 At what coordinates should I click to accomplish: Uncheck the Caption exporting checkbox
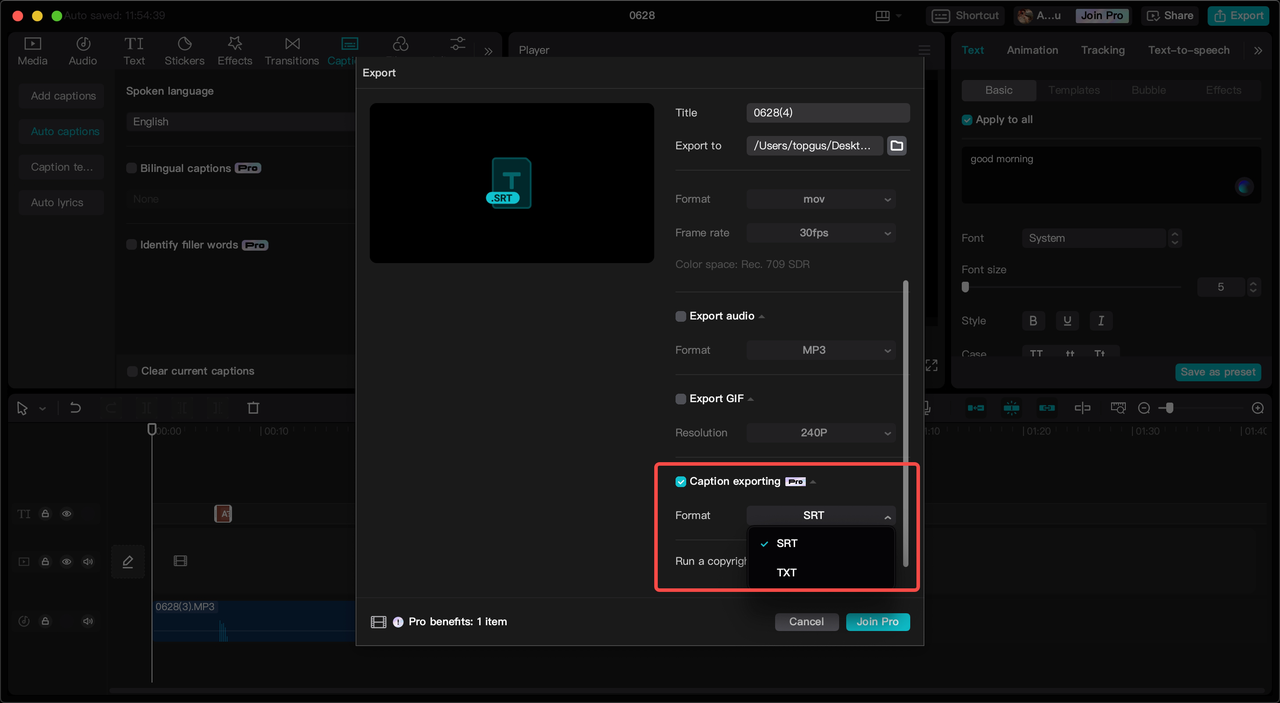(681, 482)
